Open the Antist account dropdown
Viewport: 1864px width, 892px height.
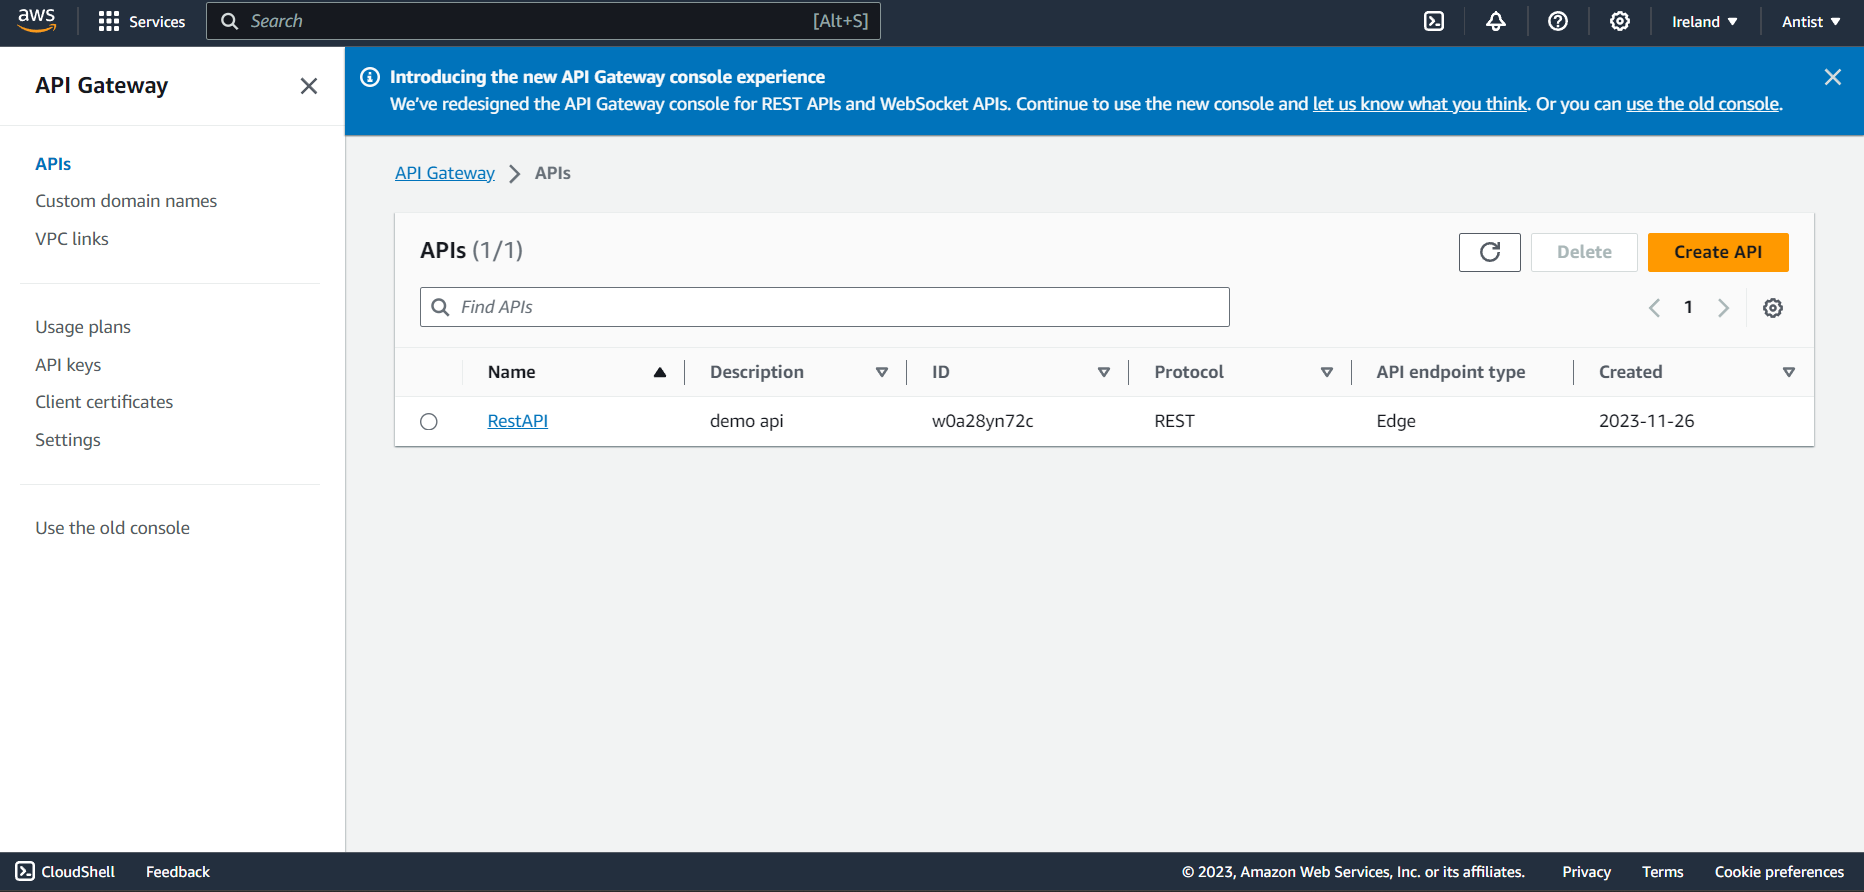point(1811,21)
